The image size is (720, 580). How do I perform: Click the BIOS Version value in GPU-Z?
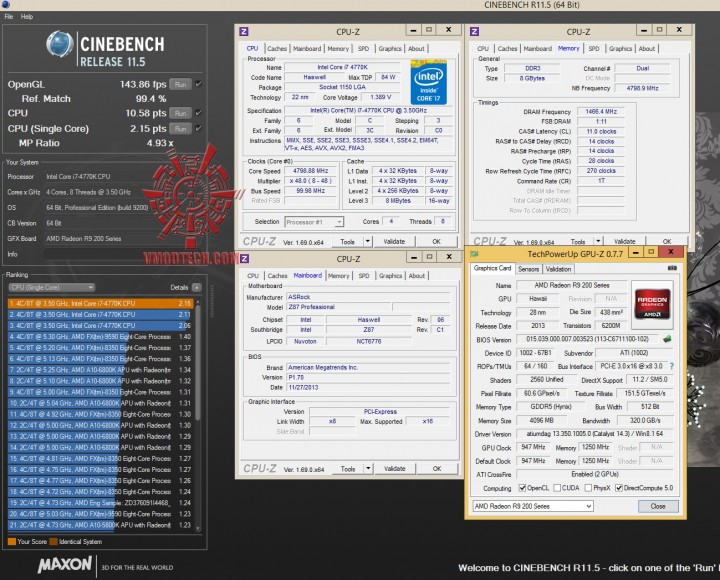588,339
